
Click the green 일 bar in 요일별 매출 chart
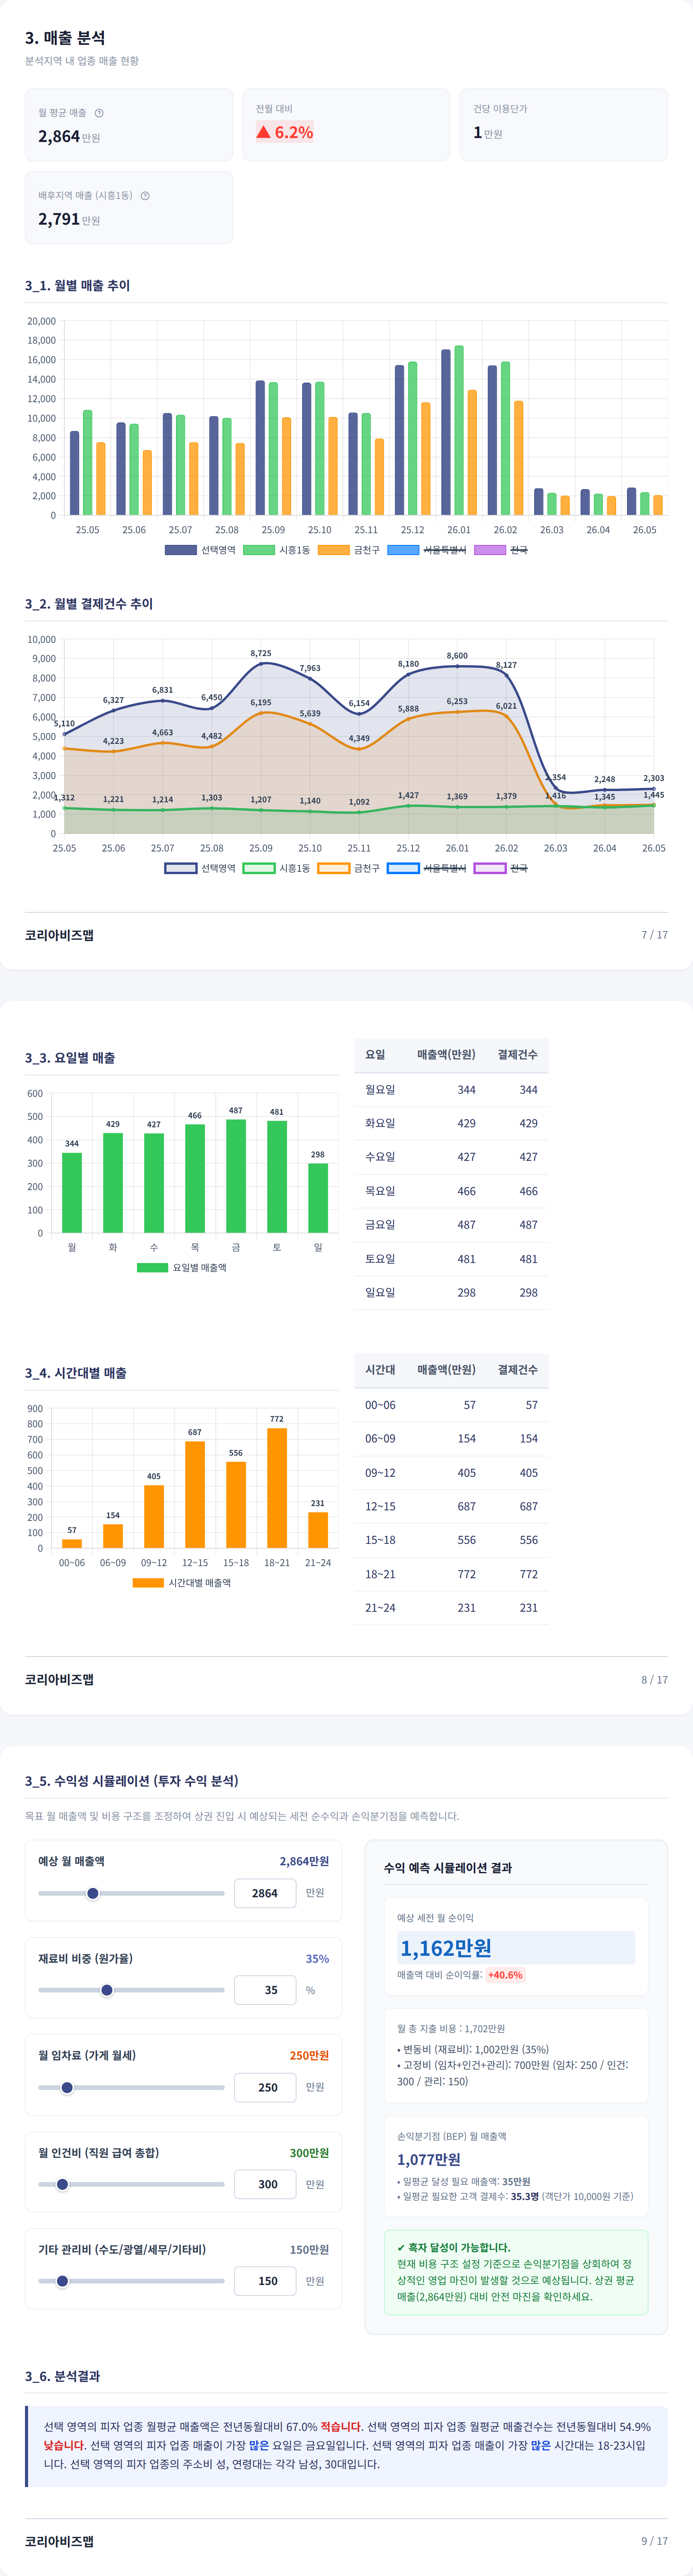tap(318, 1198)
